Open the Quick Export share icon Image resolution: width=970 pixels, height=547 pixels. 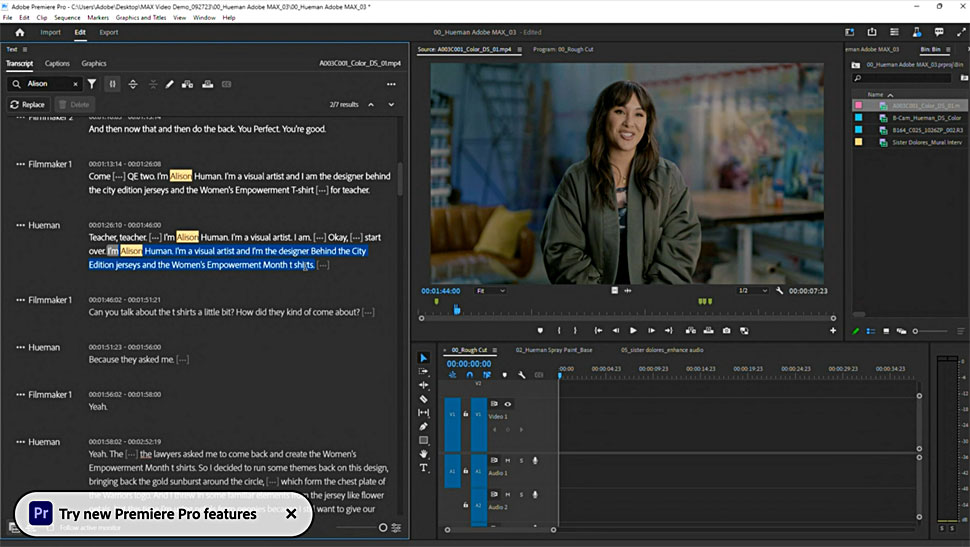pos(872,32)
